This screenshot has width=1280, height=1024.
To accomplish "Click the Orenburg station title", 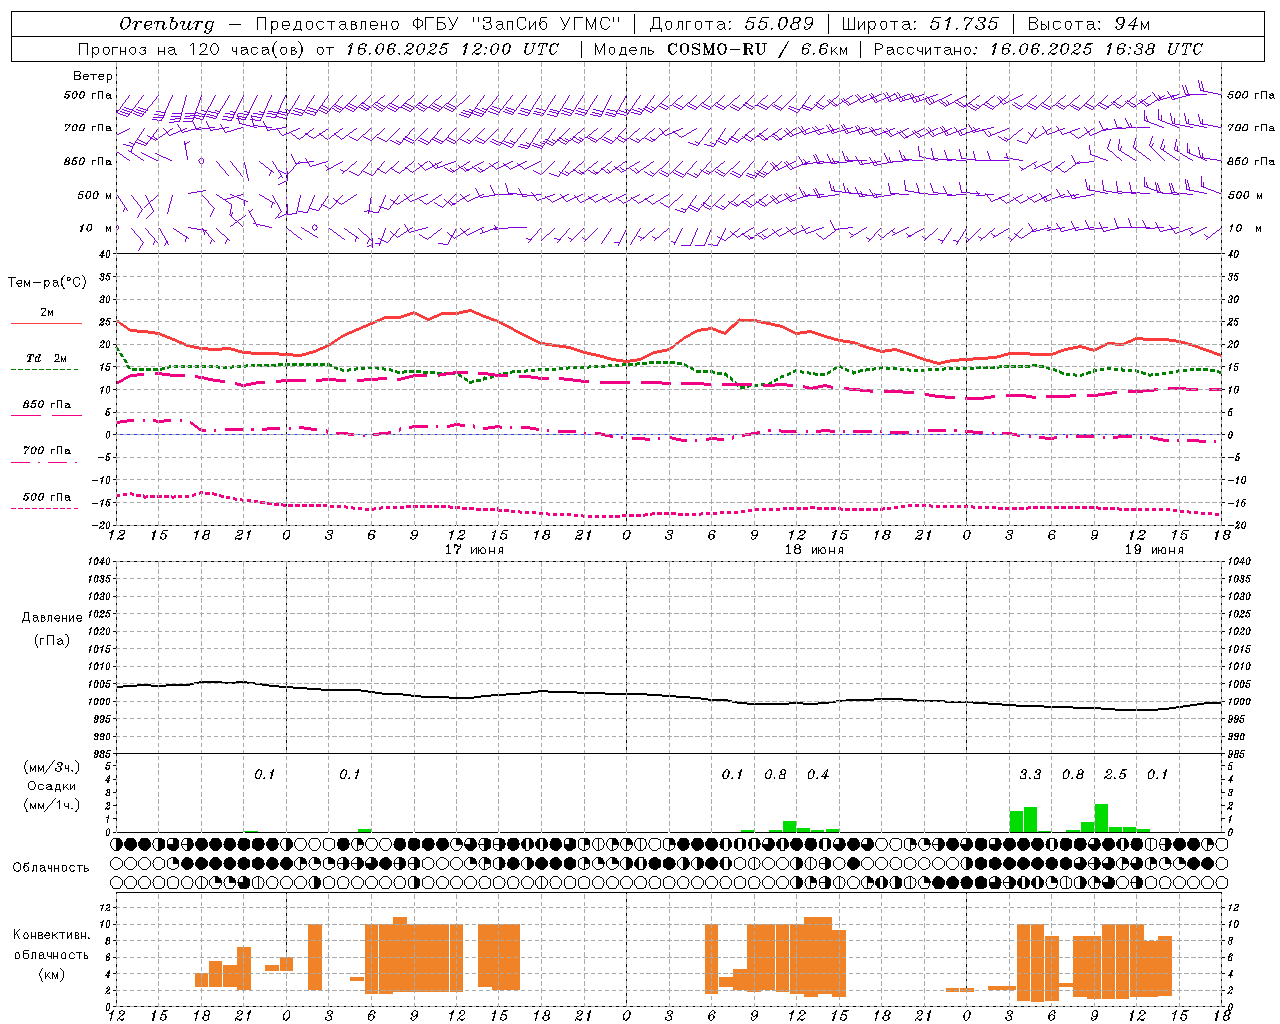I will click(x=166, y=24).
